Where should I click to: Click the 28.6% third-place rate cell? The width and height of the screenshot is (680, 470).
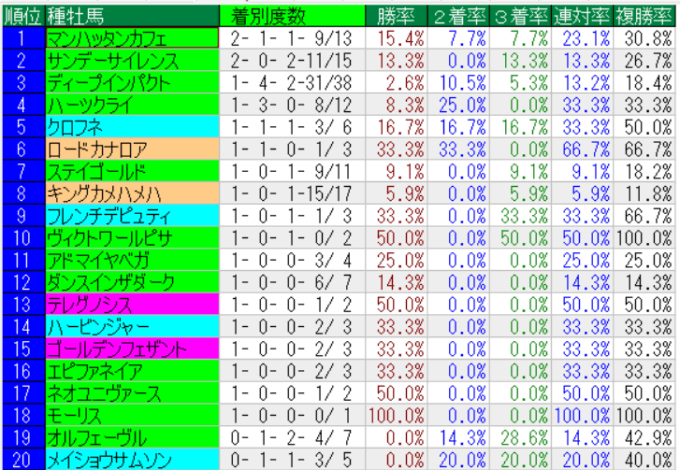click(x=520, y=437)
